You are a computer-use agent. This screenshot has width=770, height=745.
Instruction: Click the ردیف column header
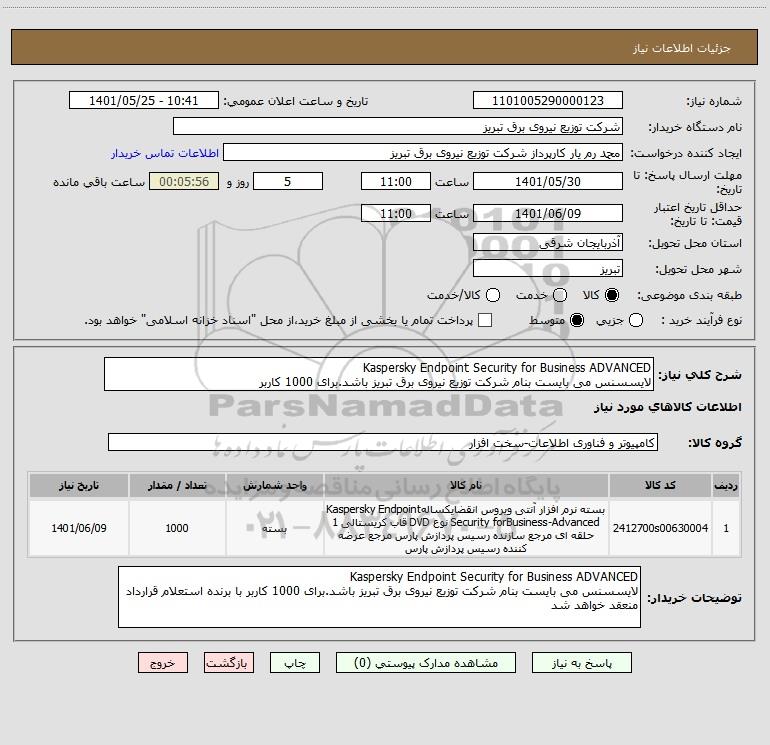coord(726,485)
